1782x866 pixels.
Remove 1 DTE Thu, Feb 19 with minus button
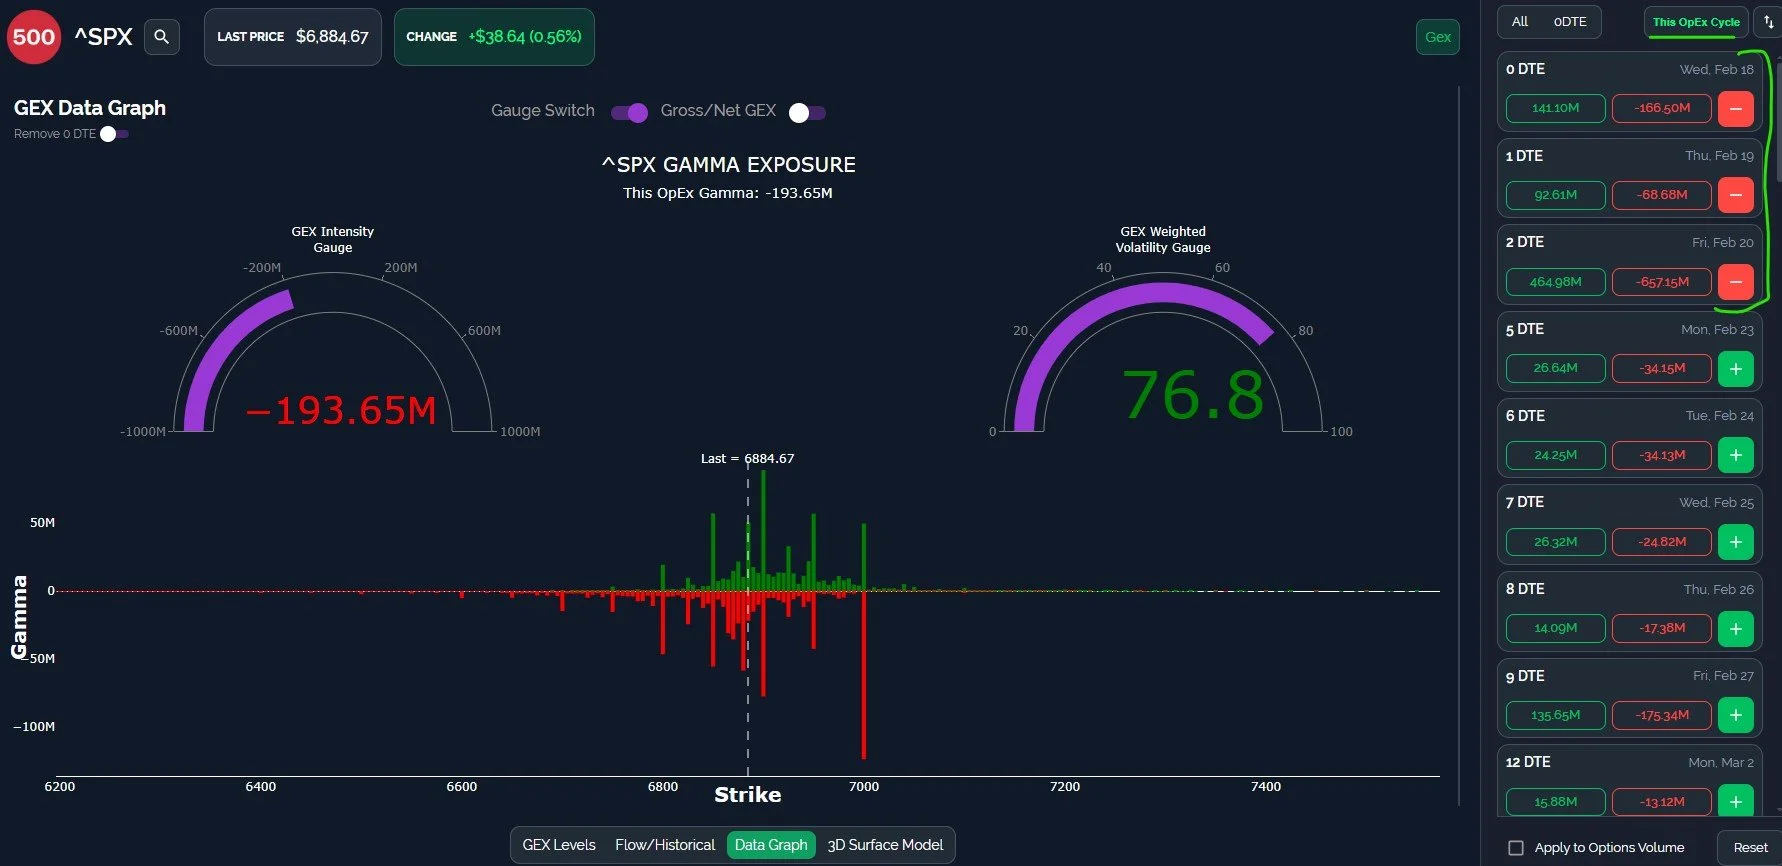tap(1736, 195)
